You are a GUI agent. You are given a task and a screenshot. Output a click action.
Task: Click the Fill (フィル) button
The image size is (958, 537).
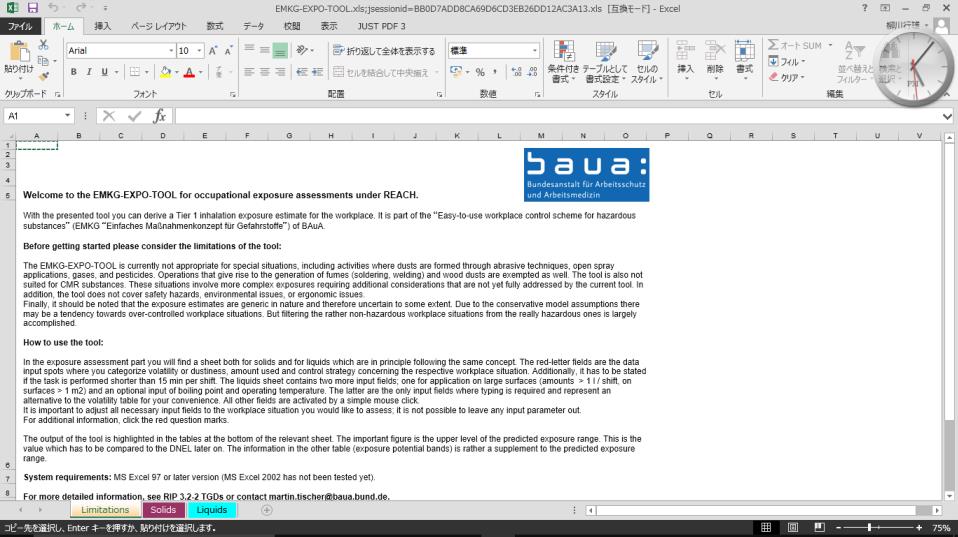(785, 61)
